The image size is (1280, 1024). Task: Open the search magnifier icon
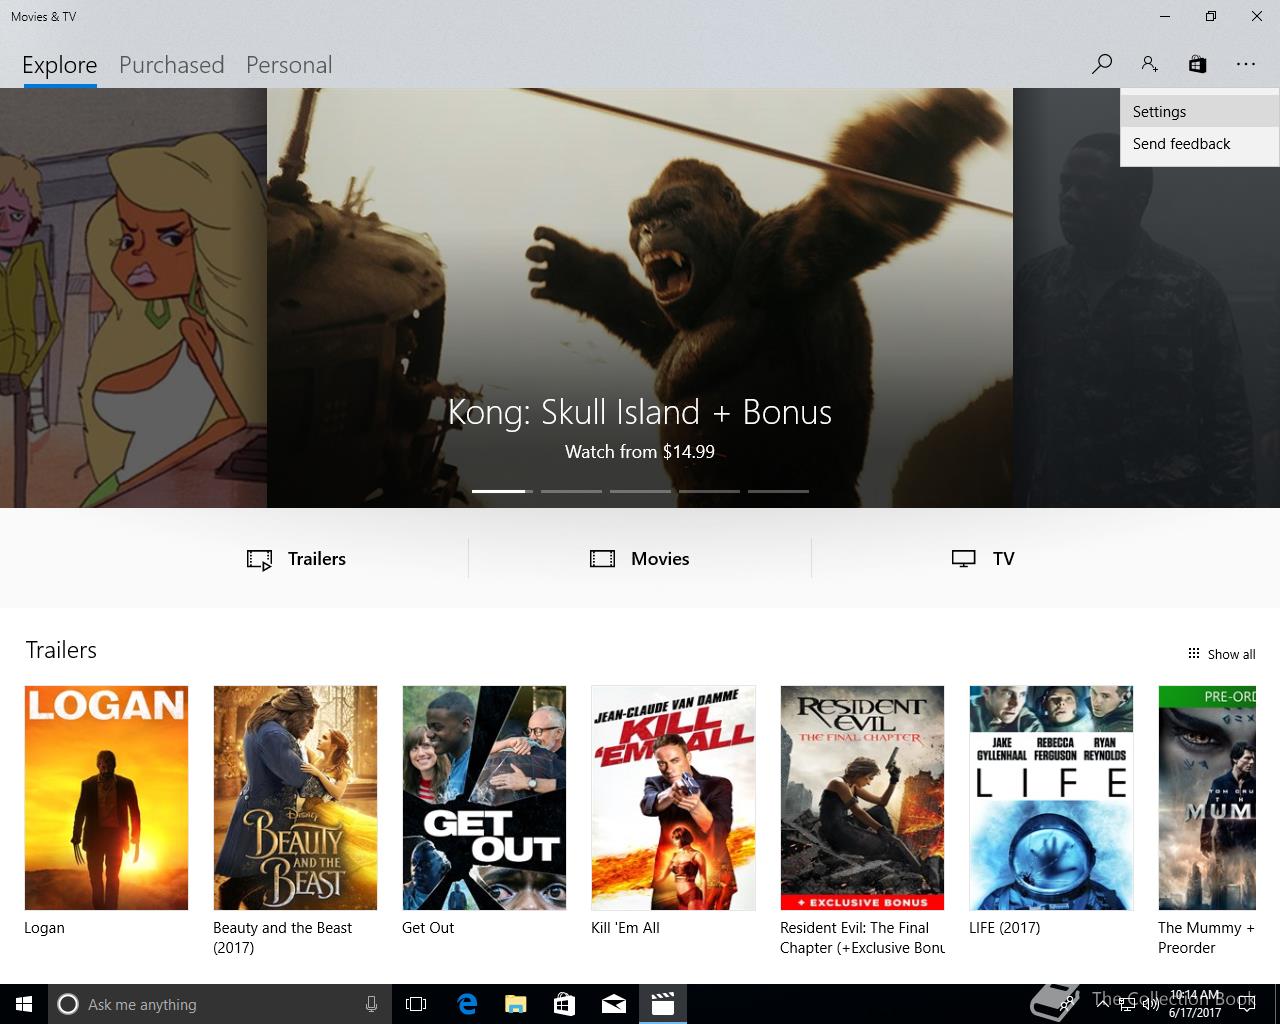click(1101, 64)
